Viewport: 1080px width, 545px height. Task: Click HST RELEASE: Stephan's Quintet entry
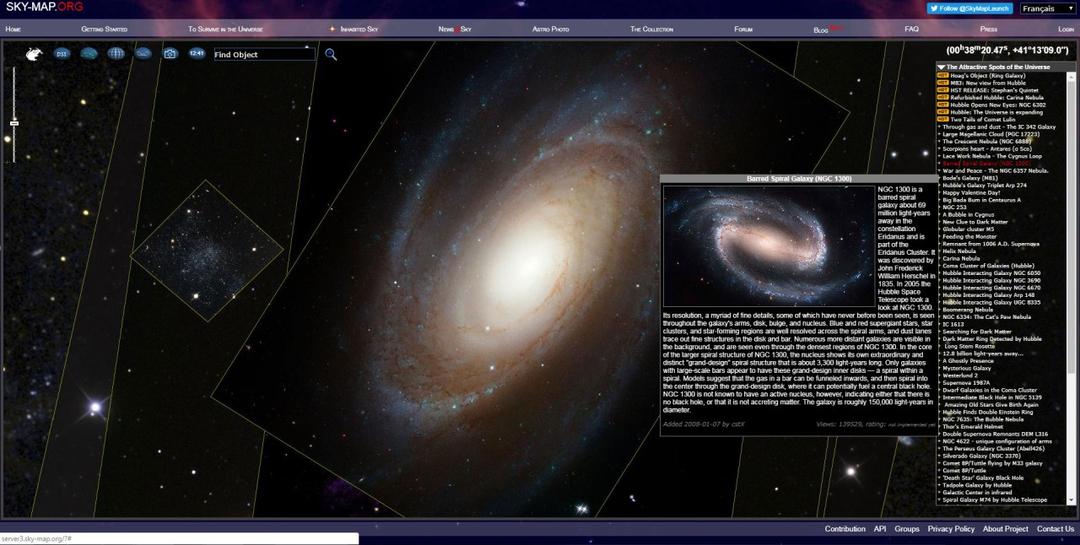[x=994, y=90]
